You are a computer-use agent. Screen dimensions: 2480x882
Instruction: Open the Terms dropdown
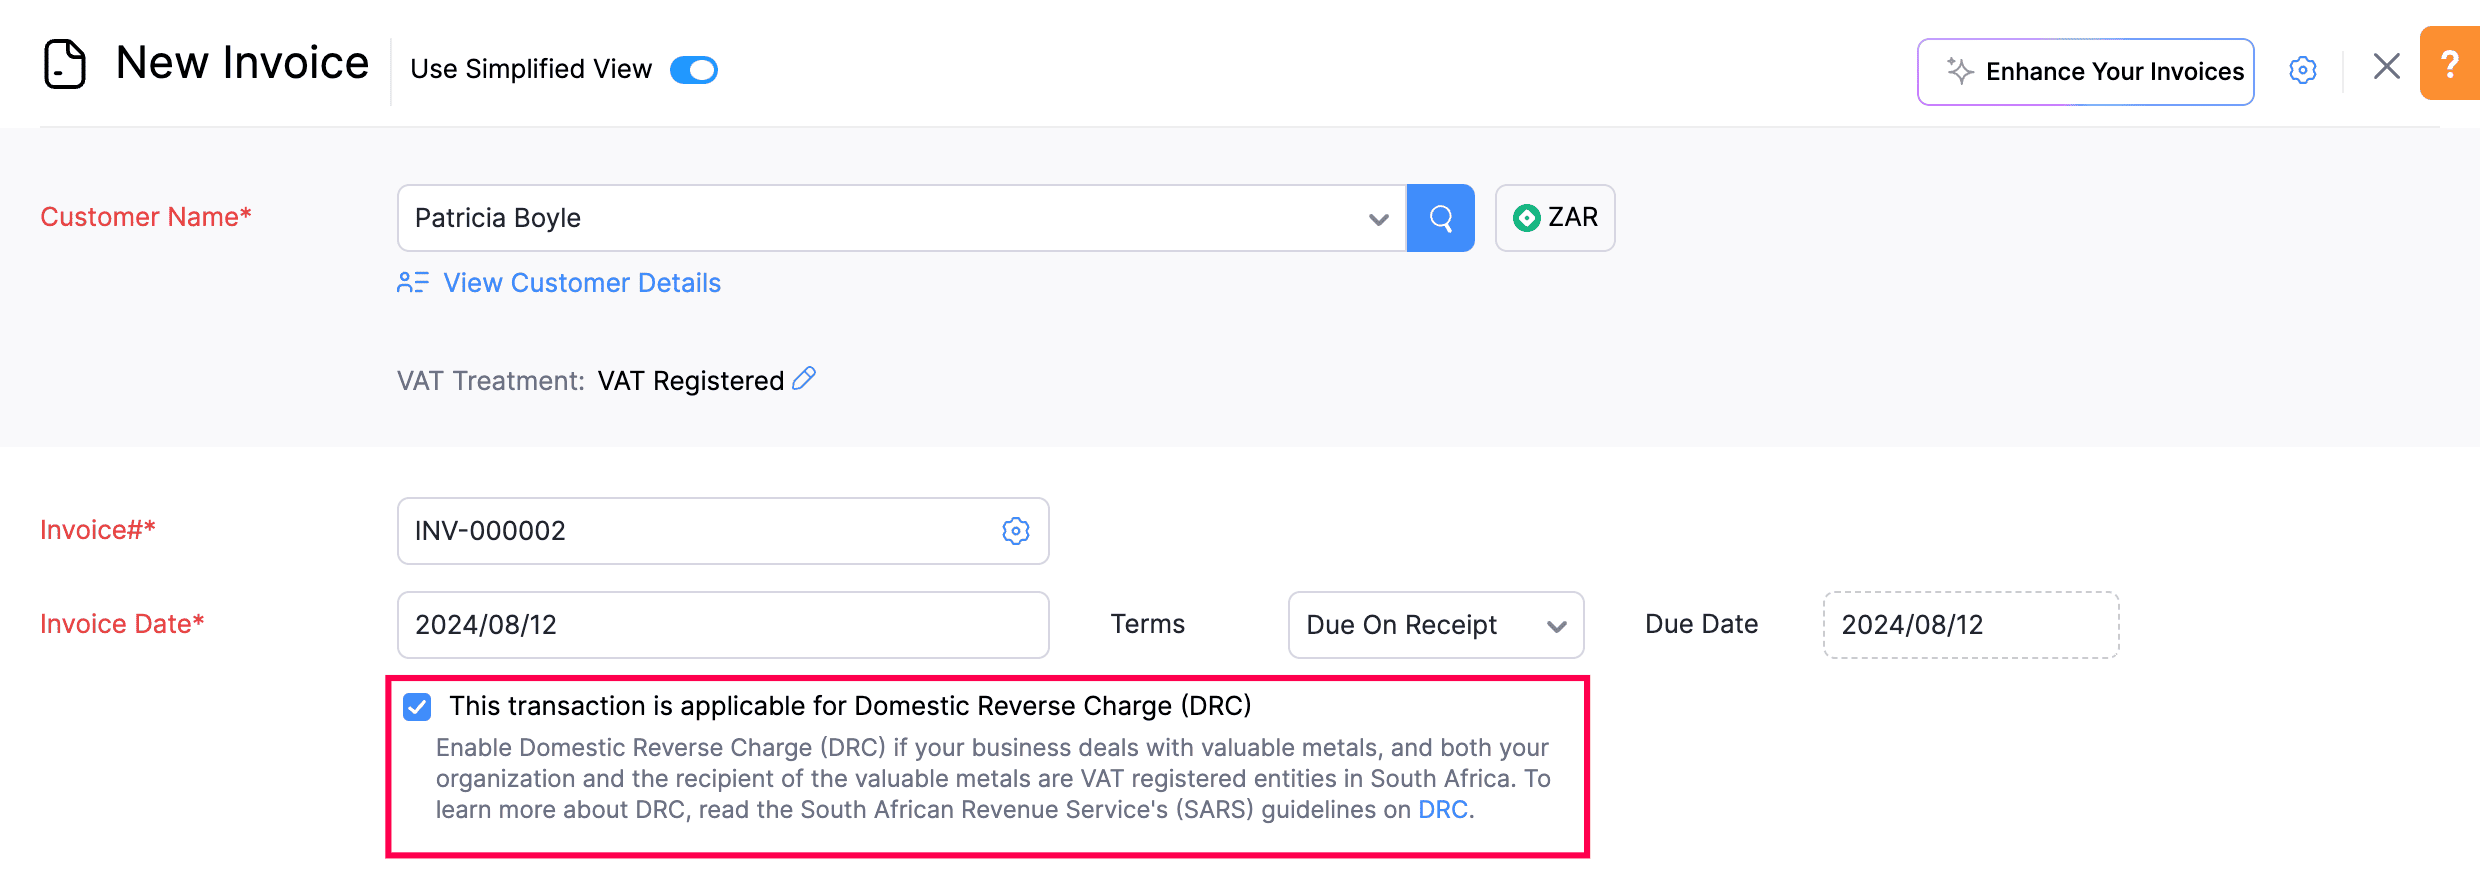(x=1435, y=625)
